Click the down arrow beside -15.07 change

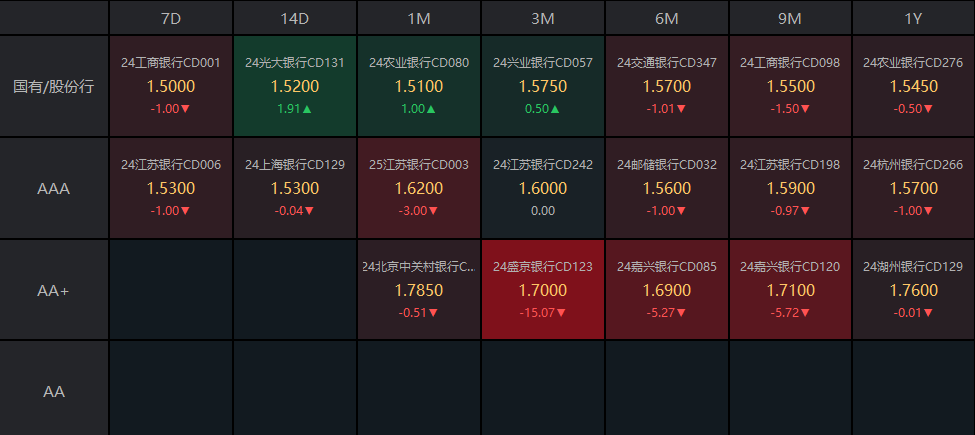click(561, 313)
